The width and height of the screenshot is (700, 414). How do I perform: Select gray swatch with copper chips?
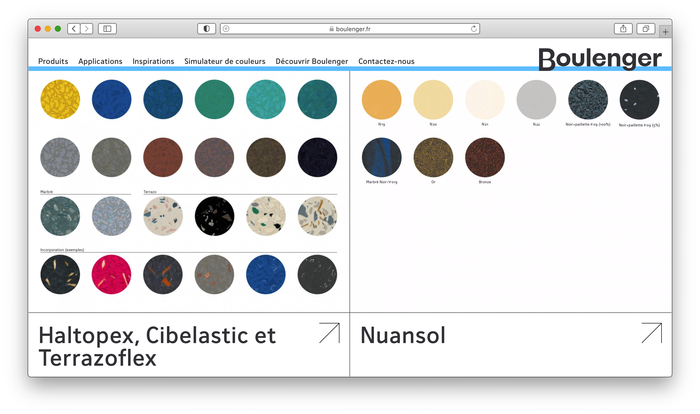click(214, 274)
